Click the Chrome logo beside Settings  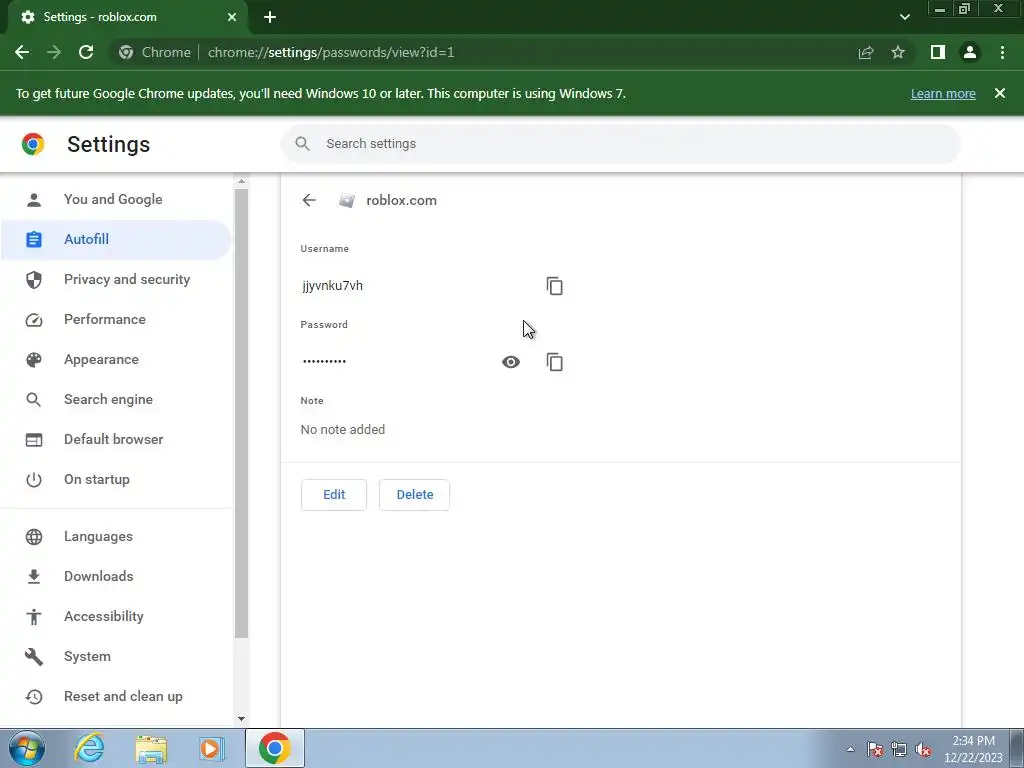point(33,144)
